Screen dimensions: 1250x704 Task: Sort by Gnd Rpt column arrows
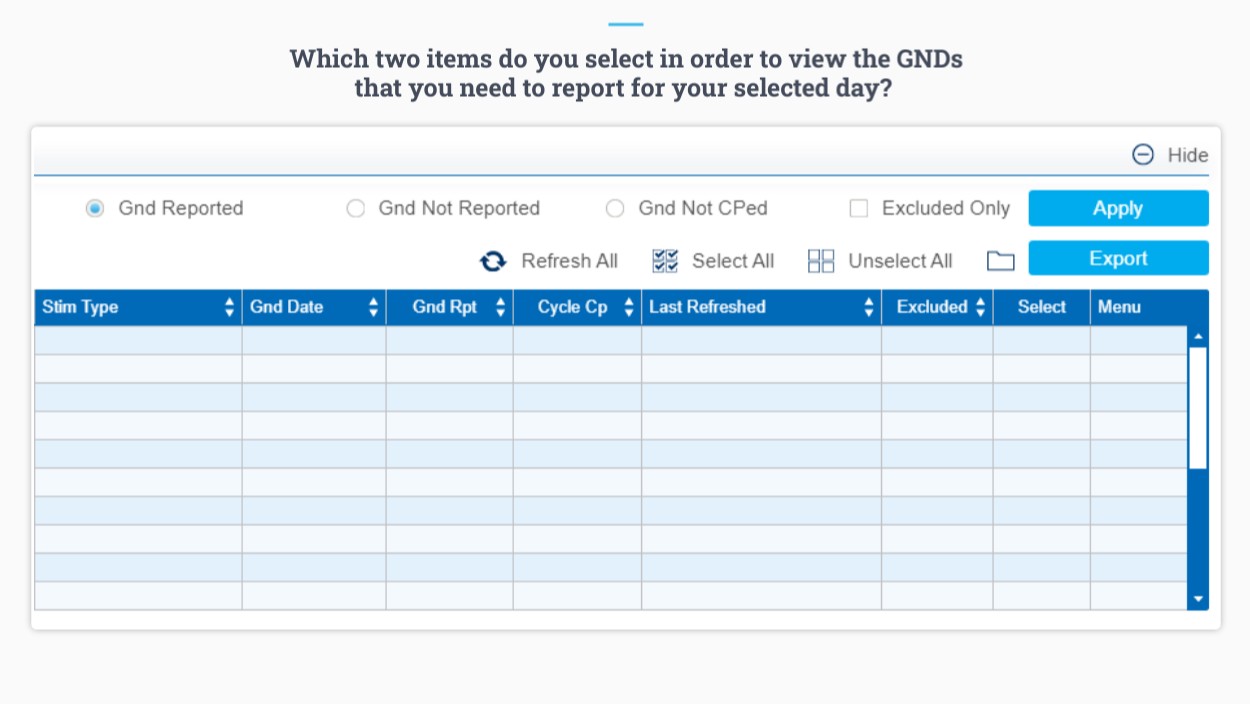[501, 308]
